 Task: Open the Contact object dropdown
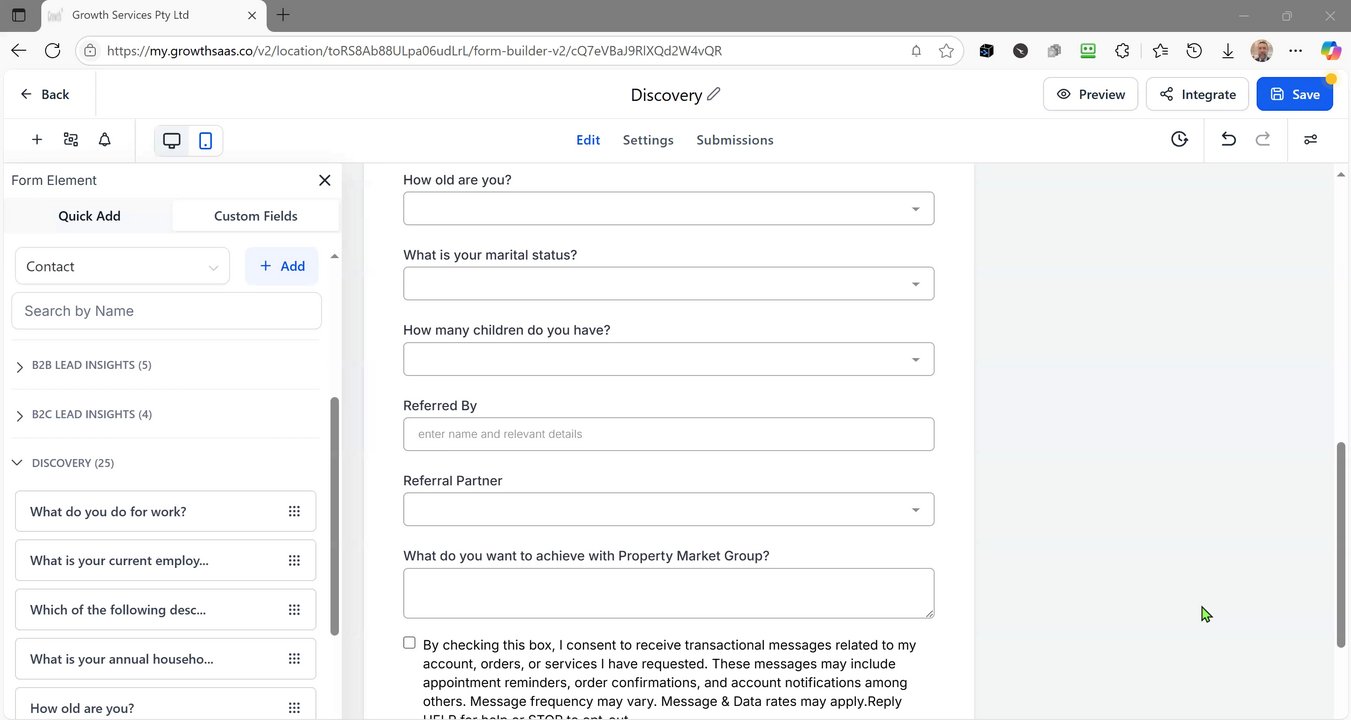(x=122, y=267)
